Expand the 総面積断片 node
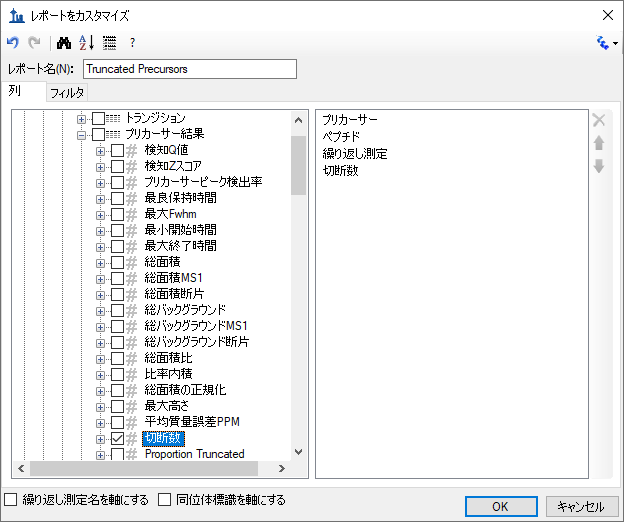Screen dimensions: 624x522 tap(100, 295)
